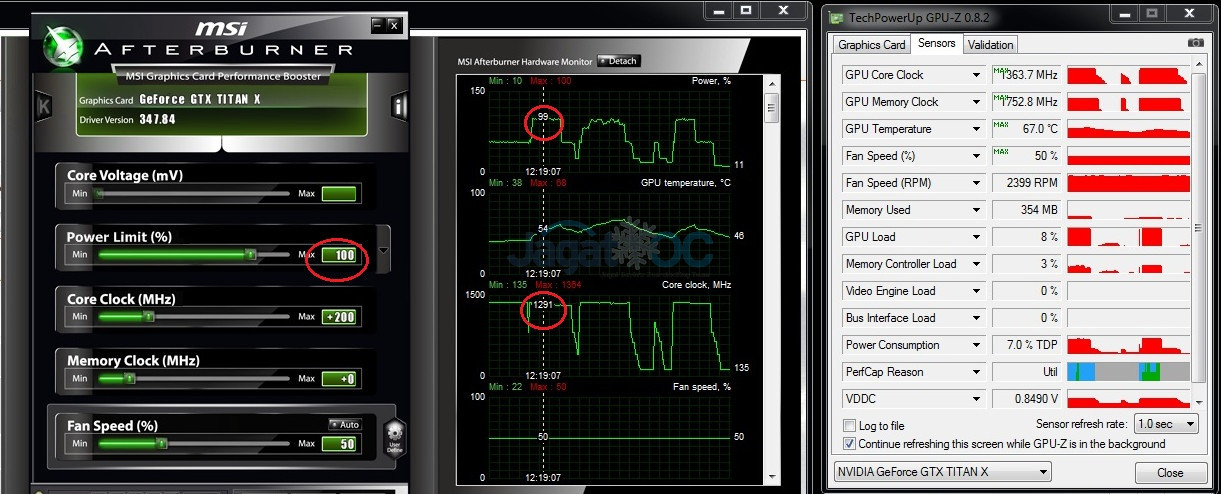
Task: Click the Core Voltage value box
Action: (x=339, y=194)
